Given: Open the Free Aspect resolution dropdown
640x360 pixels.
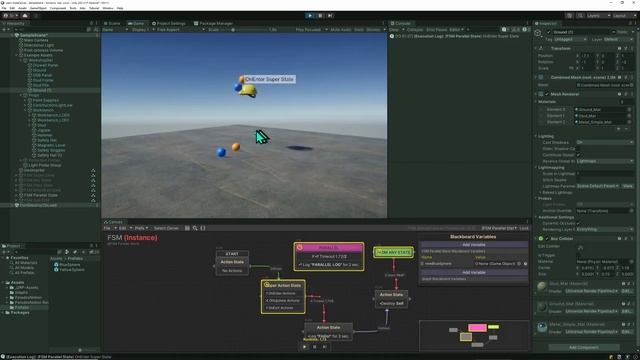Looking at the screenshot, I should point(180,29).
